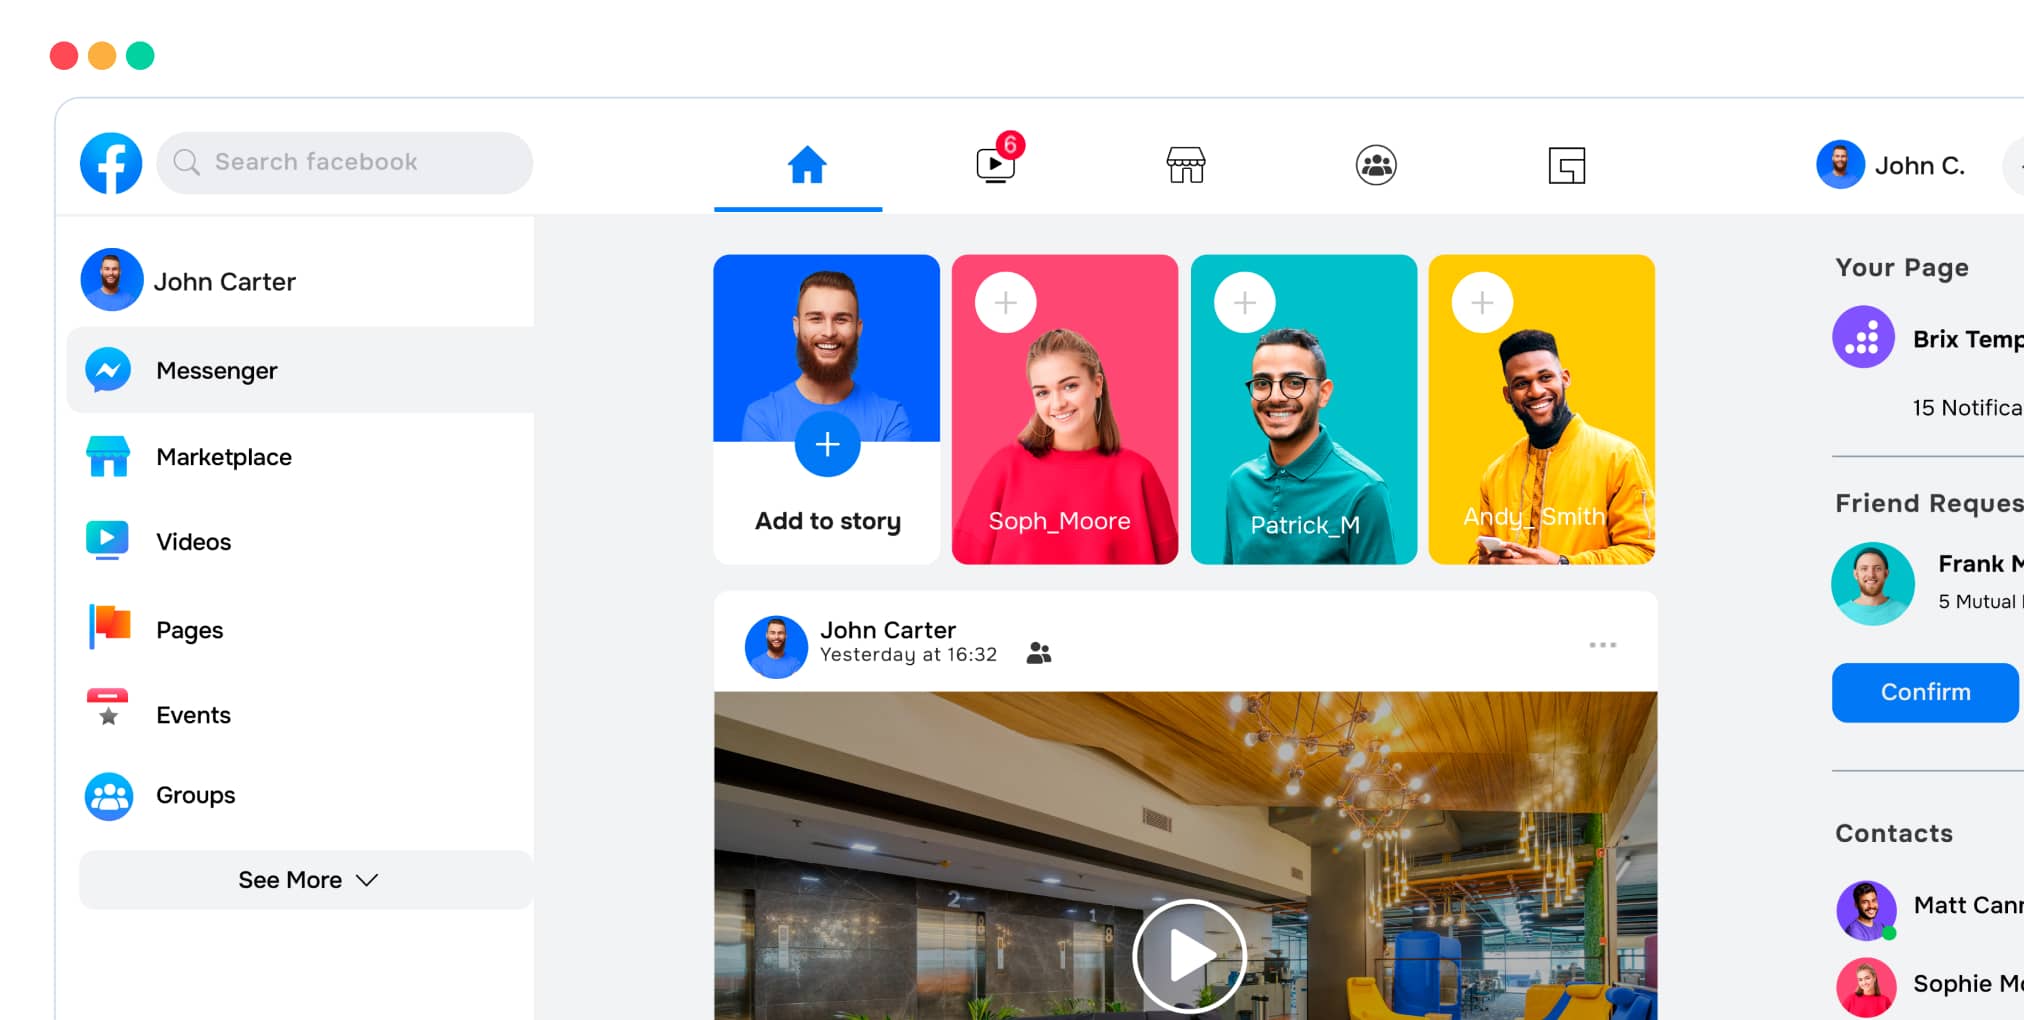Screen dimensions: 2024x1020
Task: Open the Add to story card
Action: [826, 409]
